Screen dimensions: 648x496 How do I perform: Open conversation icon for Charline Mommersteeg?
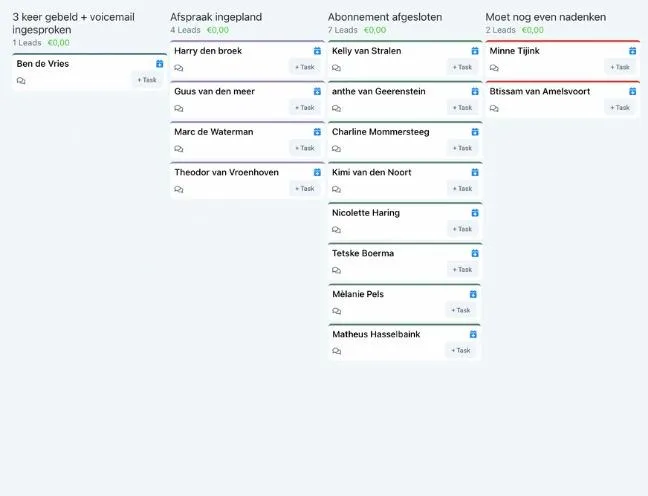pyautogui.click(x=336, y=149)
